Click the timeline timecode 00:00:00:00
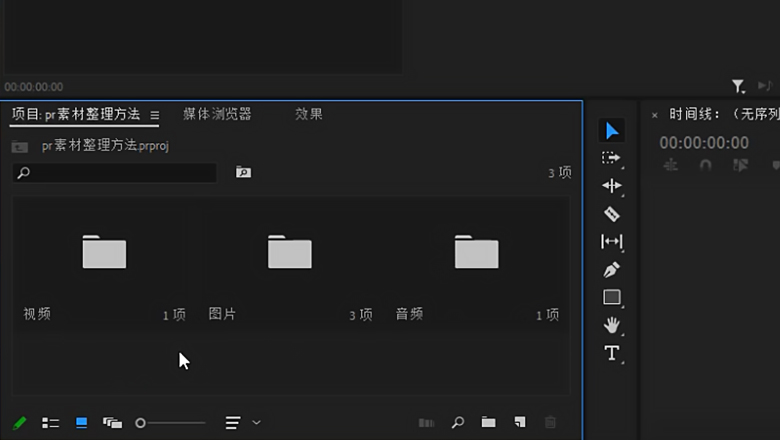Screen dimensions: 780x440 tap(704, 143)
